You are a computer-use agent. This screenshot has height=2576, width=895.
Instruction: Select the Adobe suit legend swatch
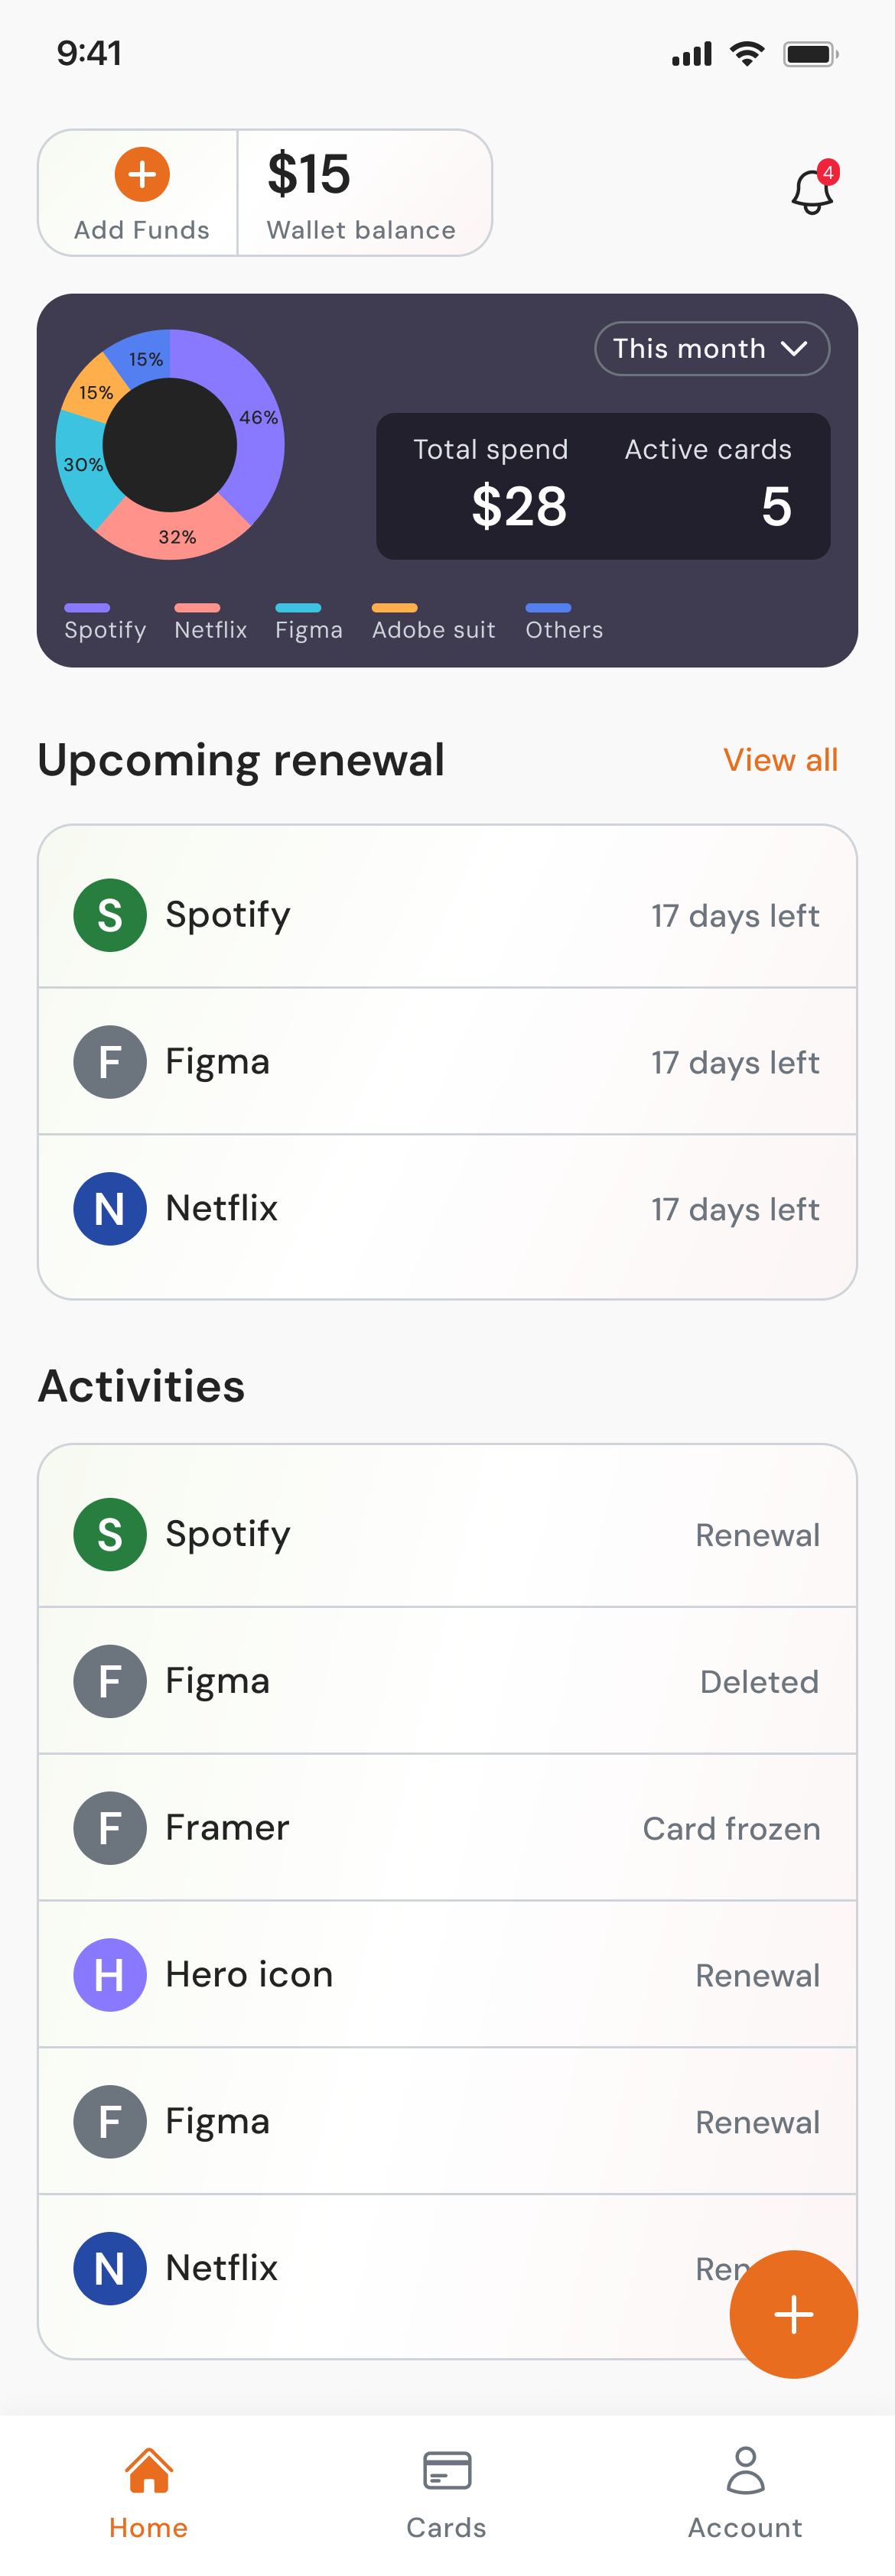394,607
